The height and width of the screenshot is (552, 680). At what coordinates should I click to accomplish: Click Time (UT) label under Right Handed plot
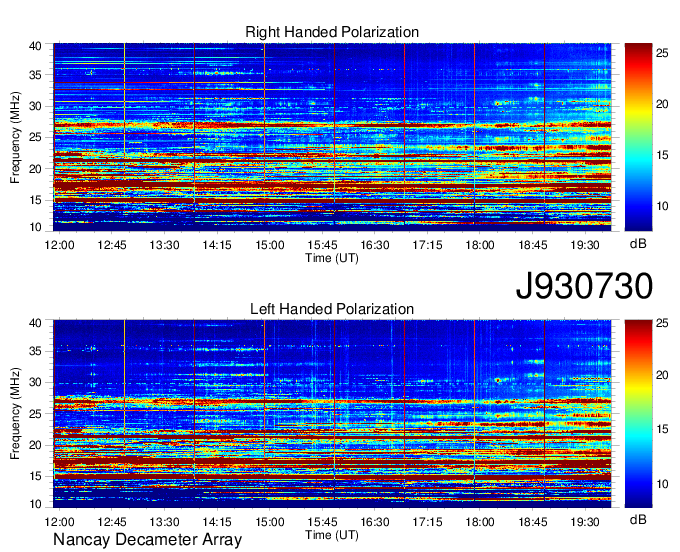coord(332,258)
